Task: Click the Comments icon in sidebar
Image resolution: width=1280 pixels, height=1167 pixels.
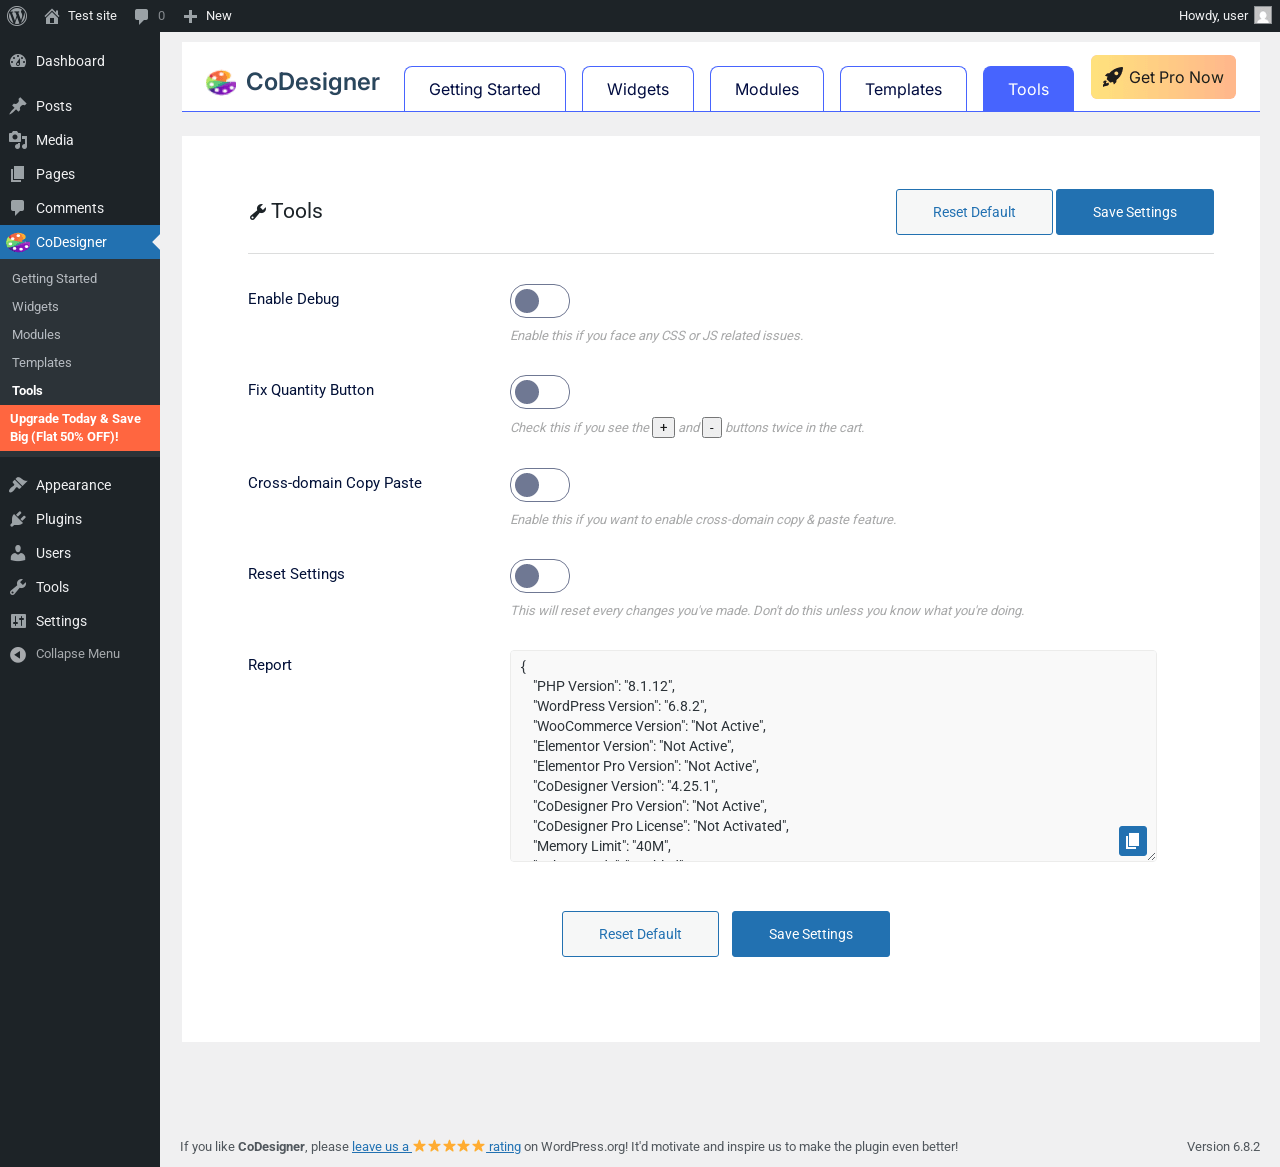Action: [x=18, y=208]
